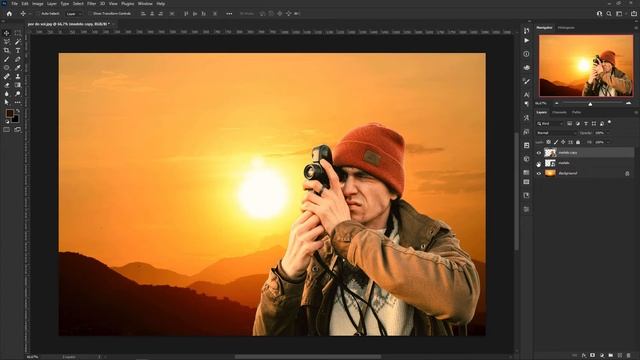The width and height of the screenshot is (640, 360).
Task: Open the File menu
Action: tap(14, 4)
